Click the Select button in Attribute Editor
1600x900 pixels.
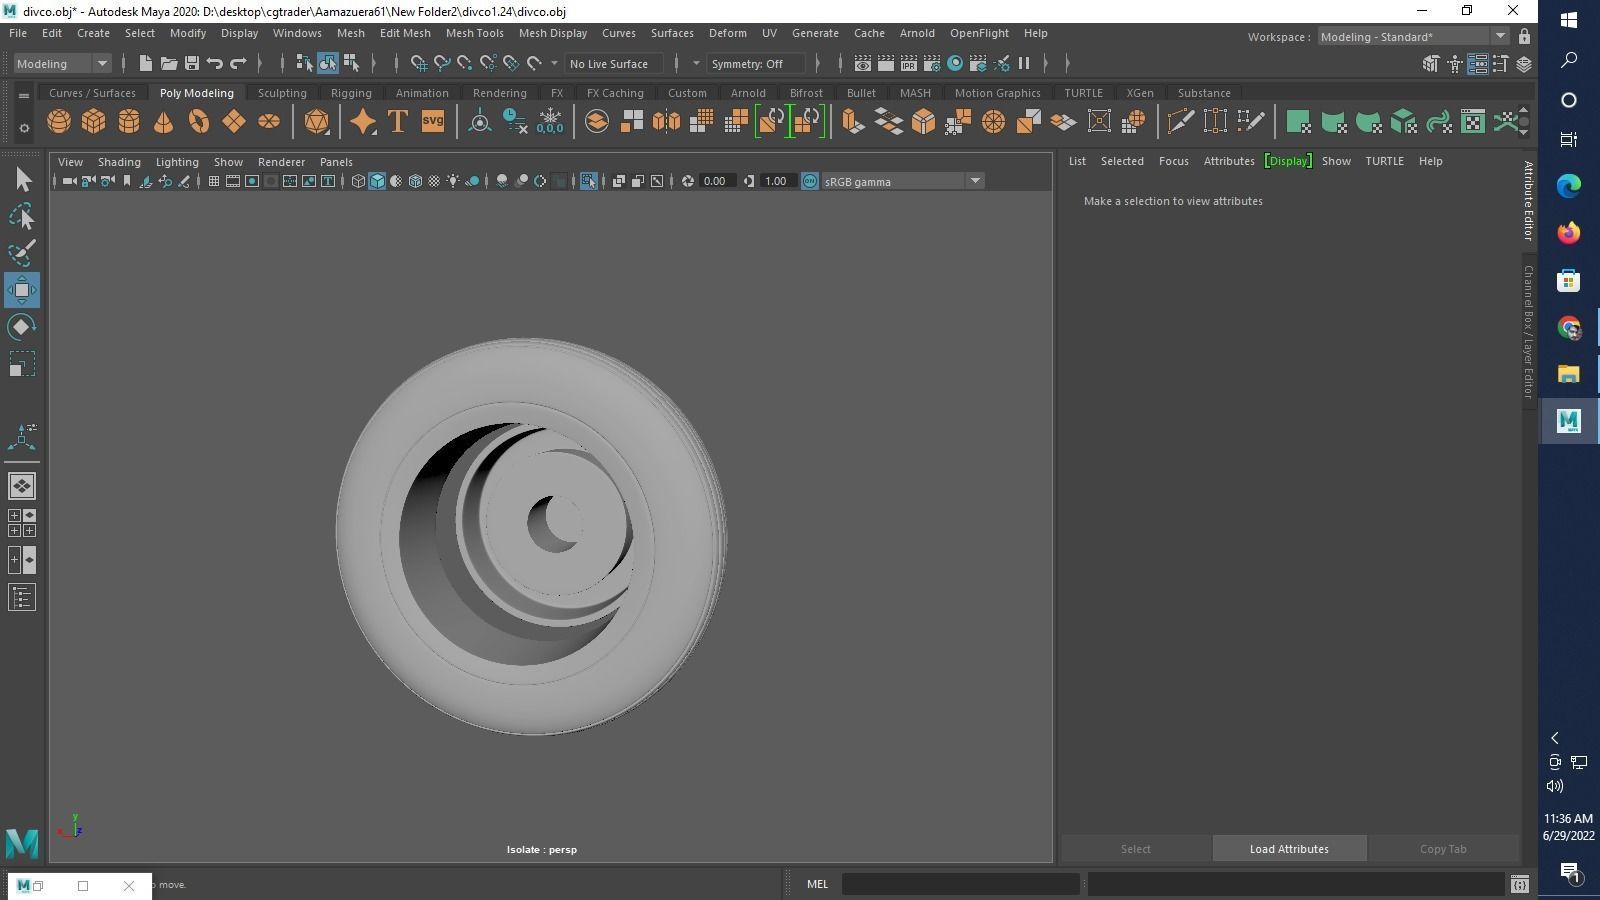[1136, 849]
